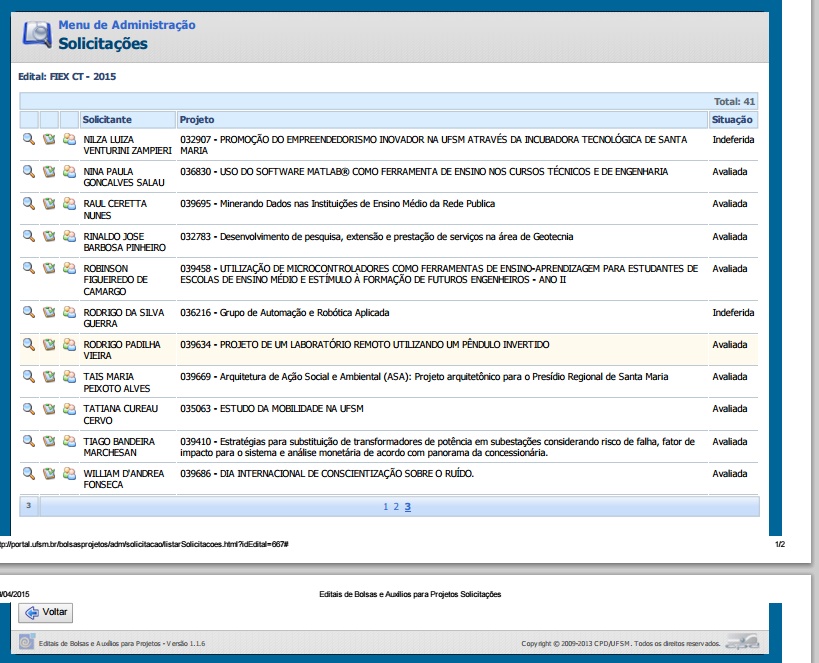Click magnifier icon for Nilza Luiza Venturini Zampieri
Screen dimensions: 819x663
[x=29, y=139]
